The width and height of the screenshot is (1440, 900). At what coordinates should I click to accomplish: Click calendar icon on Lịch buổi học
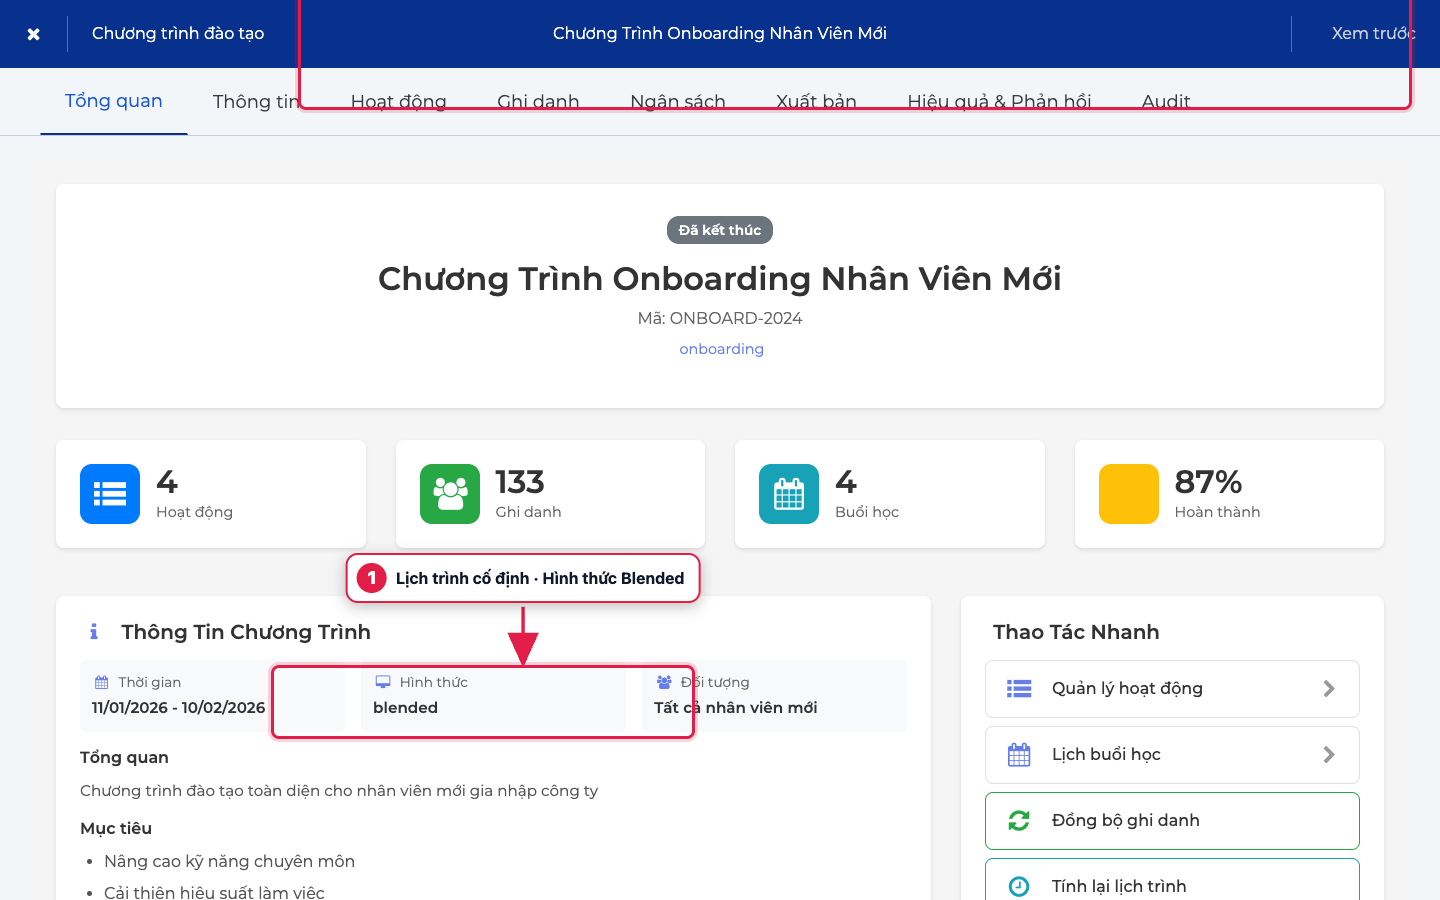click(1019, 755)
